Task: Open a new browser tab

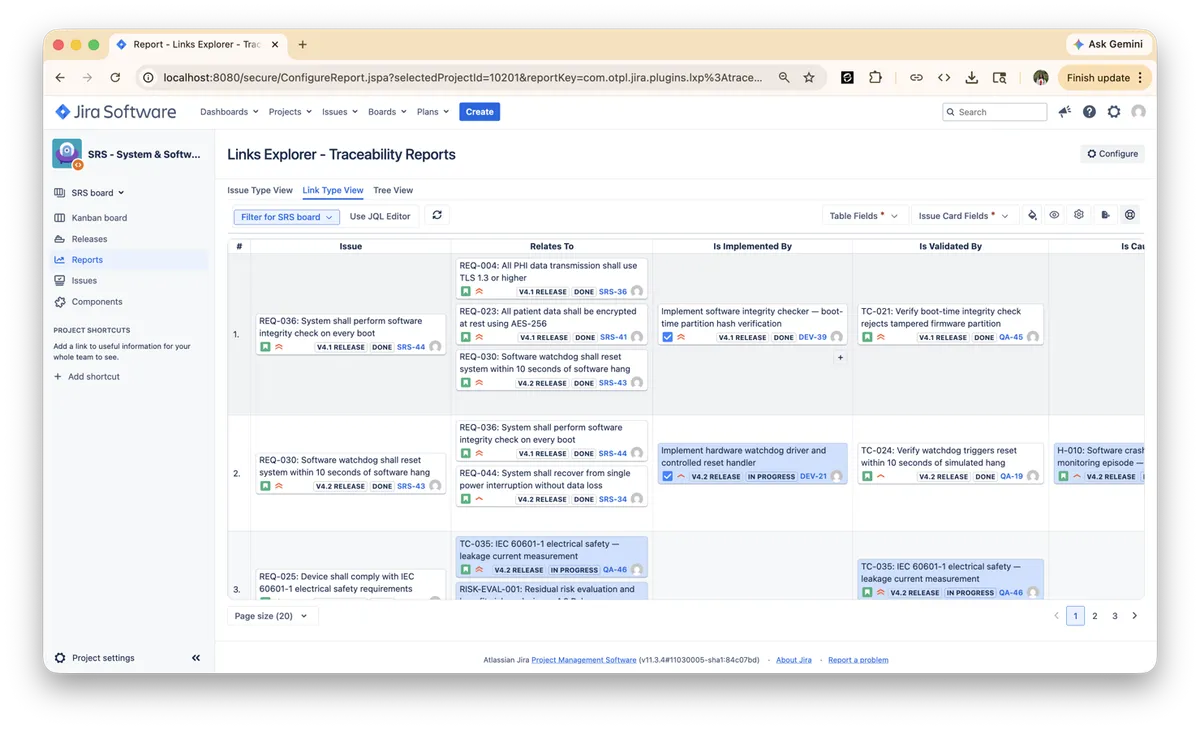Action: 303,44
